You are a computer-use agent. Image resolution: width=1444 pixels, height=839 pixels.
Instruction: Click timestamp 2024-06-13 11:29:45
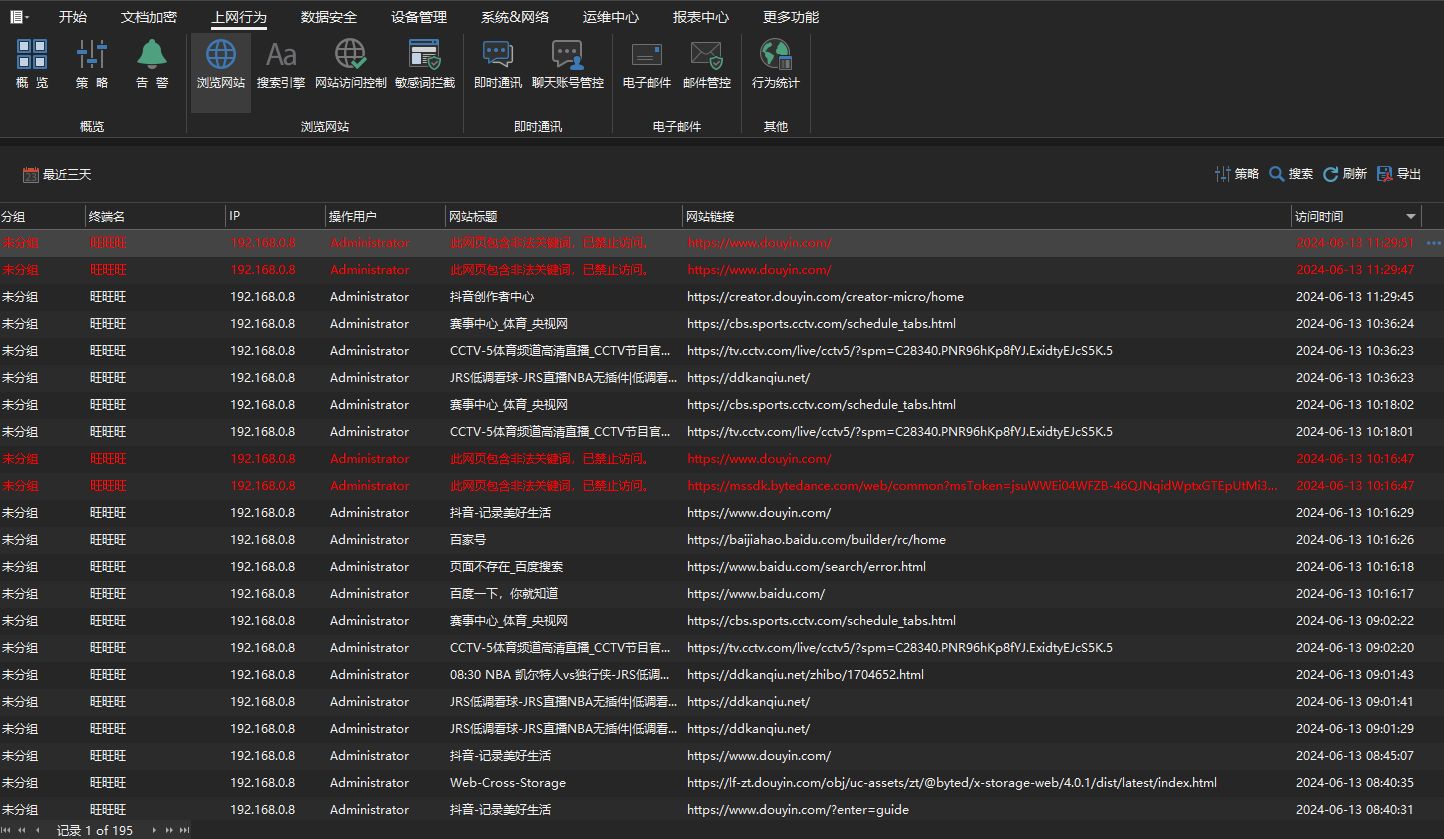tap(1355, 297)
